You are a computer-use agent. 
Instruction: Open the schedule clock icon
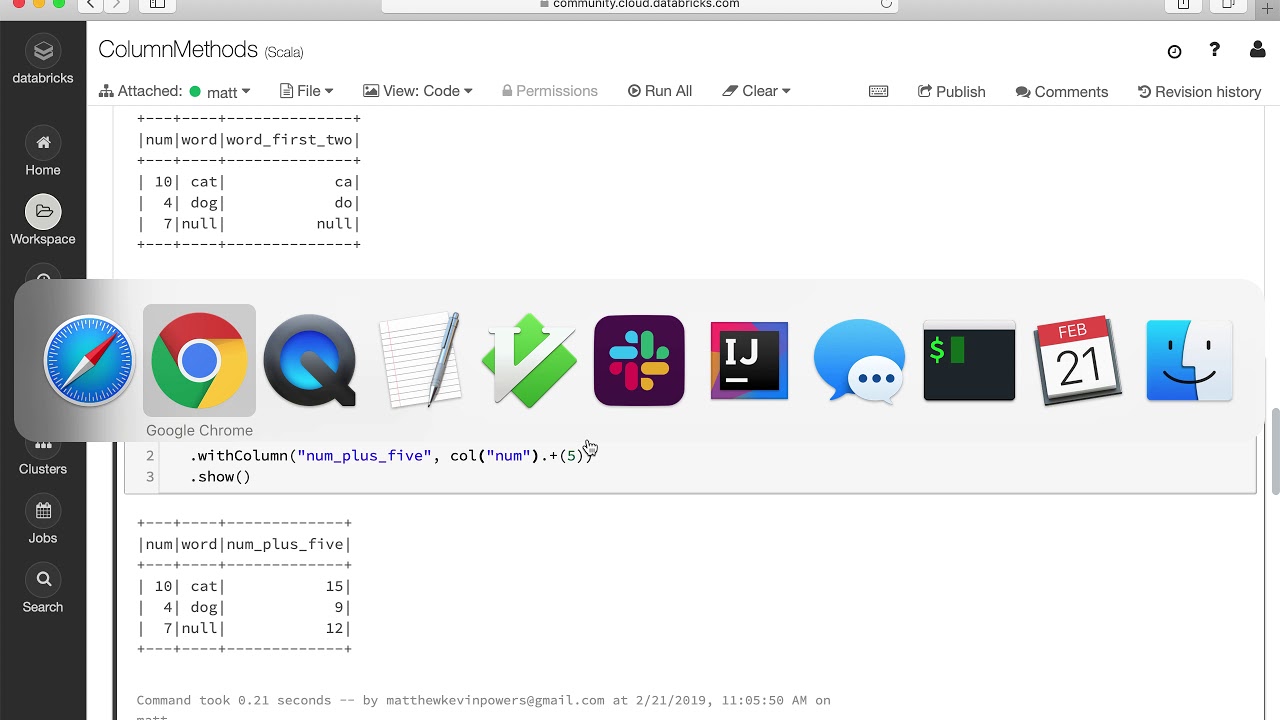pyautogui.click(x=1175, y=51)
